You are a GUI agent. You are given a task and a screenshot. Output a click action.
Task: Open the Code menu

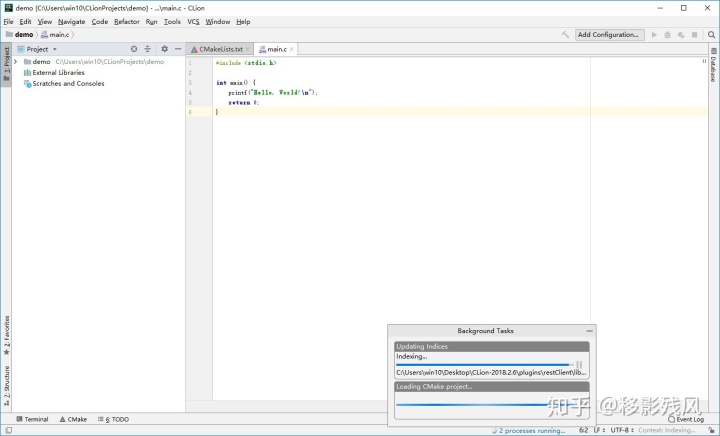coord(100,22)
